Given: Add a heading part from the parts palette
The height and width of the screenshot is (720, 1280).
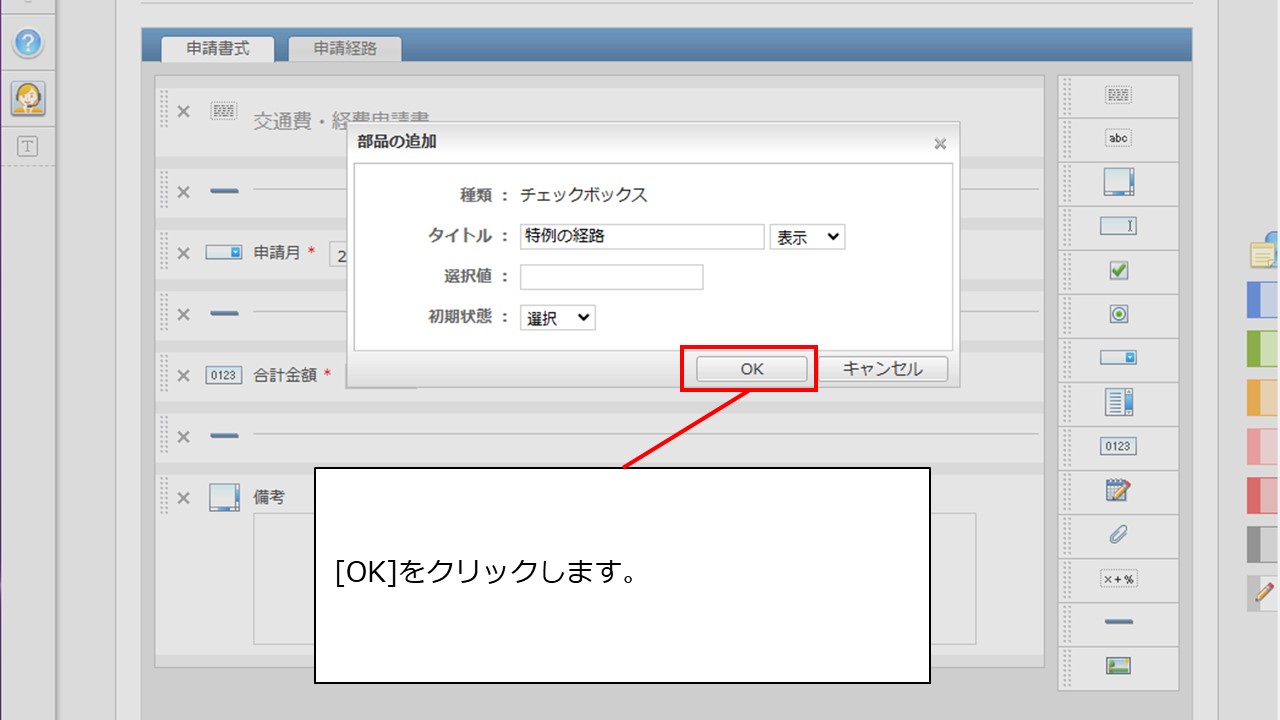Looking at the screenshot, I should pos(1118,95).
